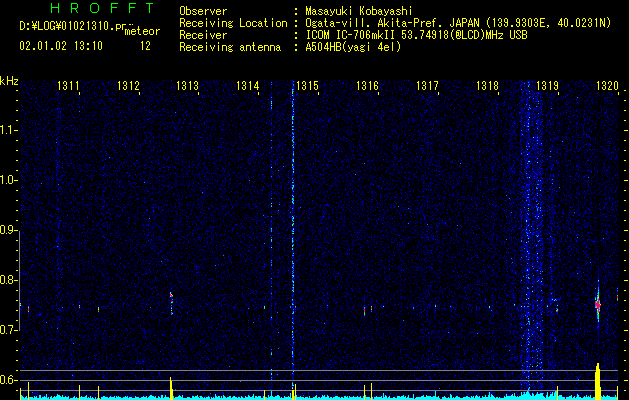
Task: Click the 1314 time axis marker
Action: (x=248, y=85)
